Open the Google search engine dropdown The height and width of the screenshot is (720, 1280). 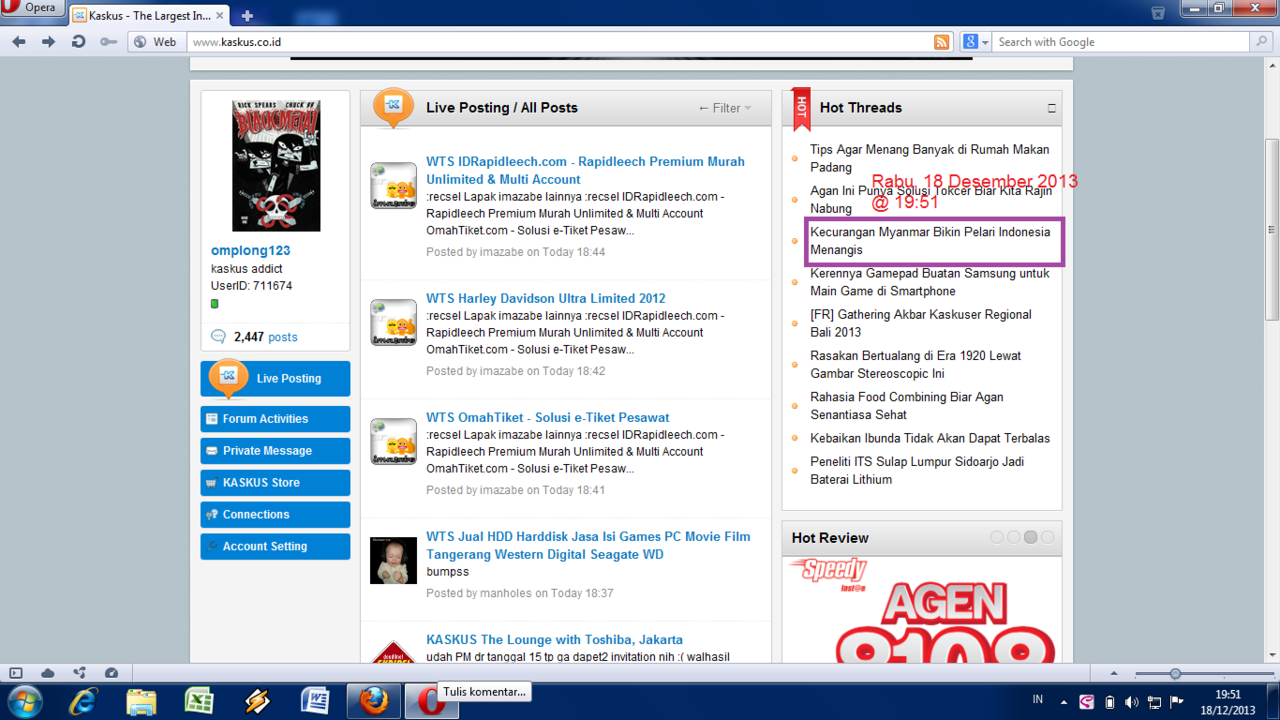[x=976, y=42]
